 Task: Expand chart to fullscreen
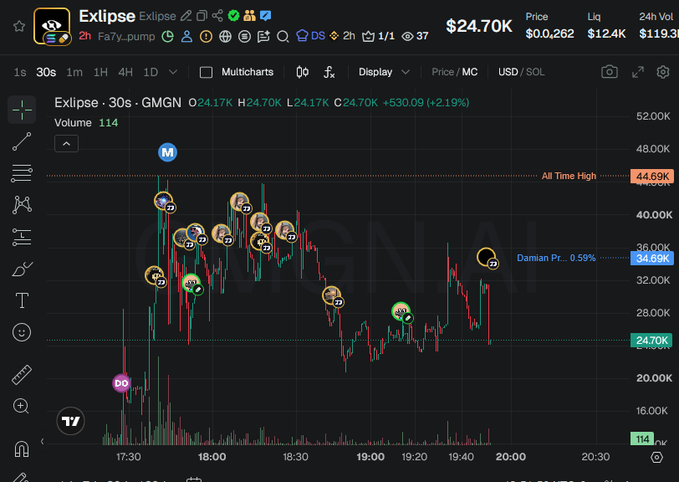coord(638,72)
